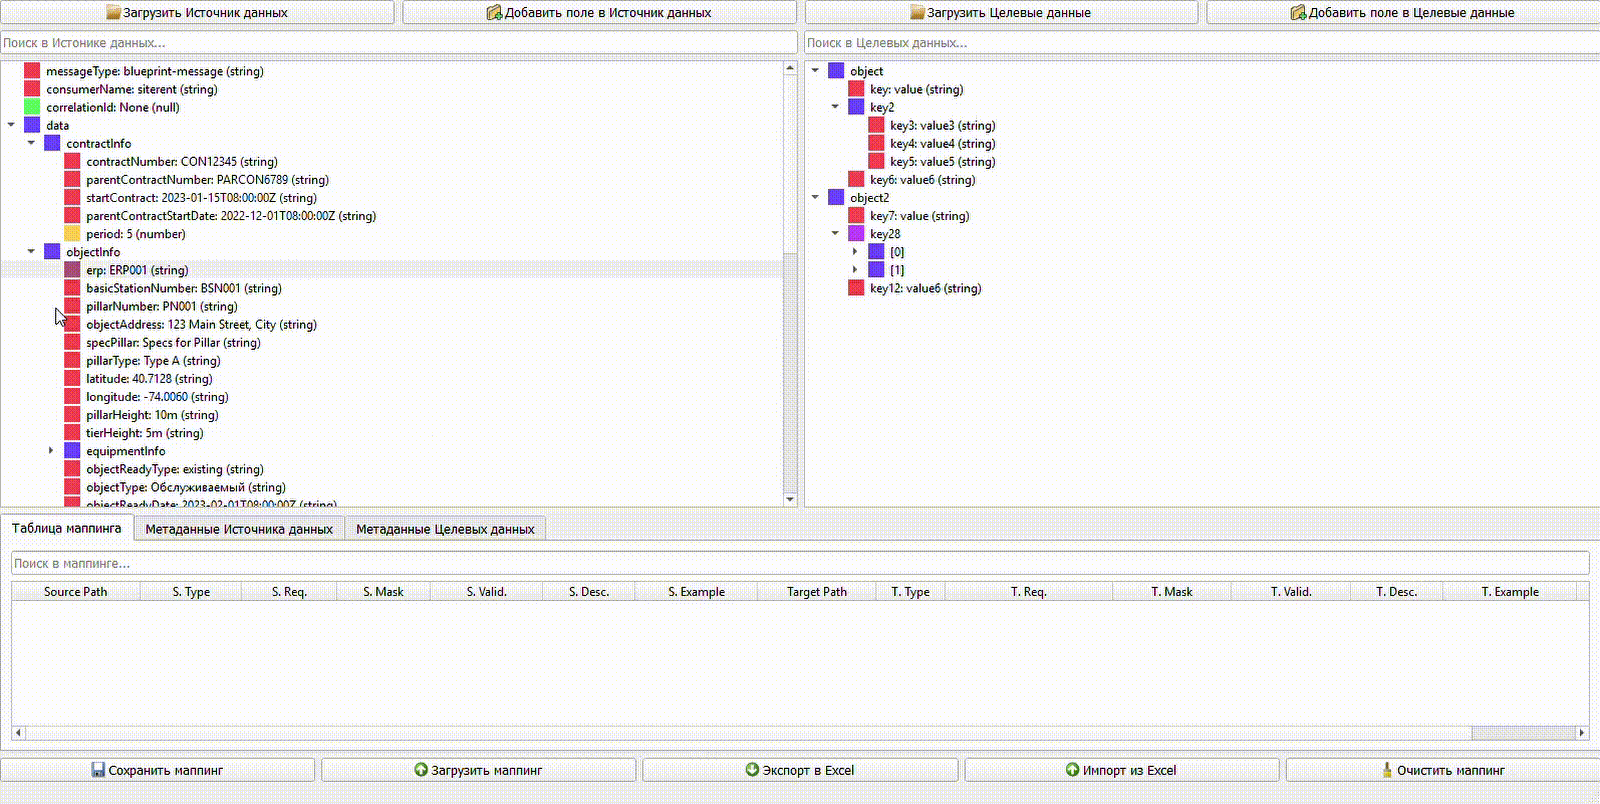1600x804 pixels.
Task: Click the green null icon beside correlationId
Action: click(x=32, y=107)
